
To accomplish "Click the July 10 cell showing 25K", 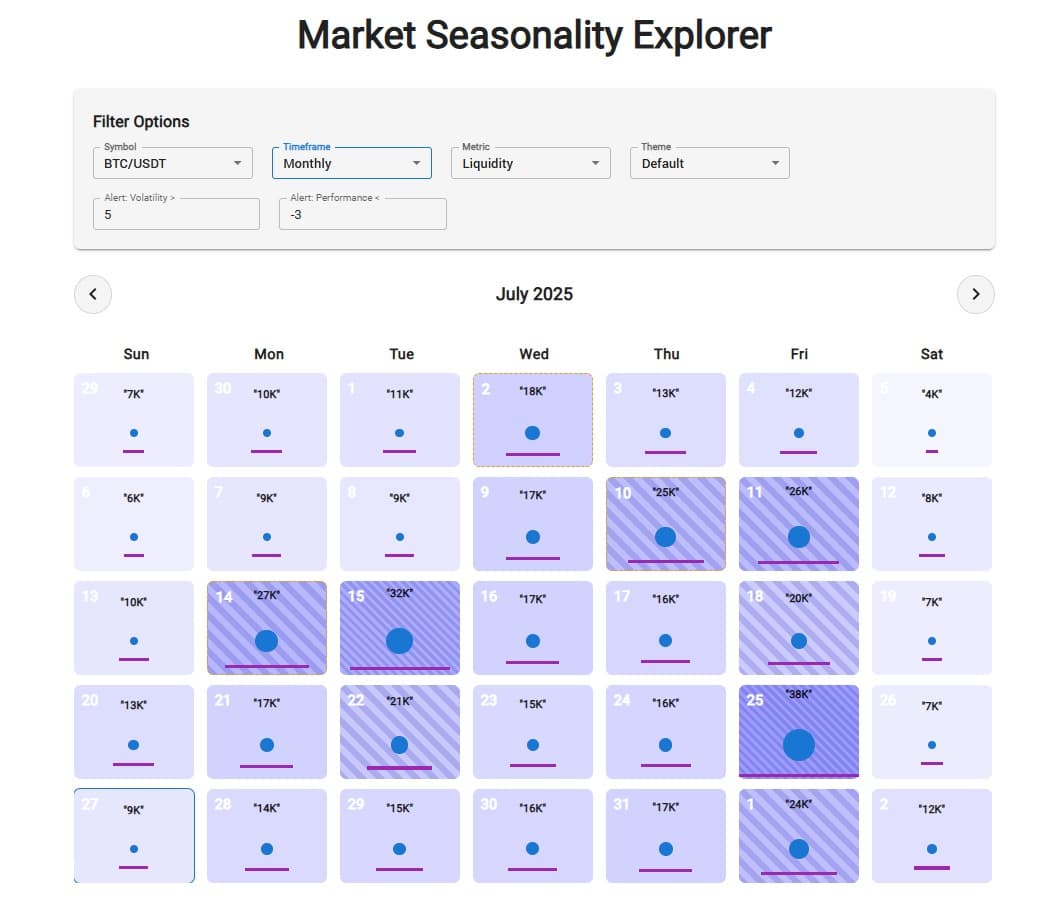I will coord(666,524).
